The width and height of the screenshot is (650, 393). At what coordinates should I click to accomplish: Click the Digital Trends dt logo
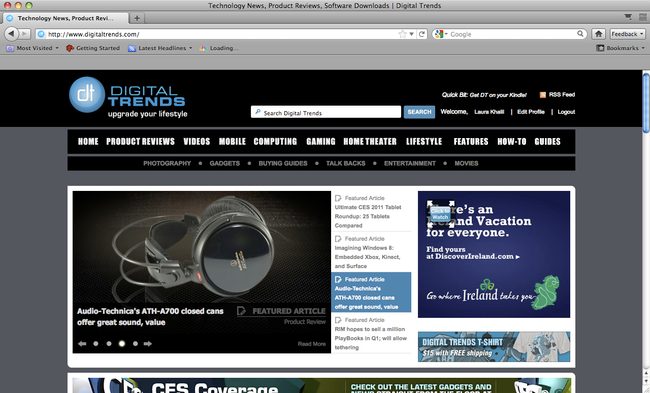click(x=87, y=95)
